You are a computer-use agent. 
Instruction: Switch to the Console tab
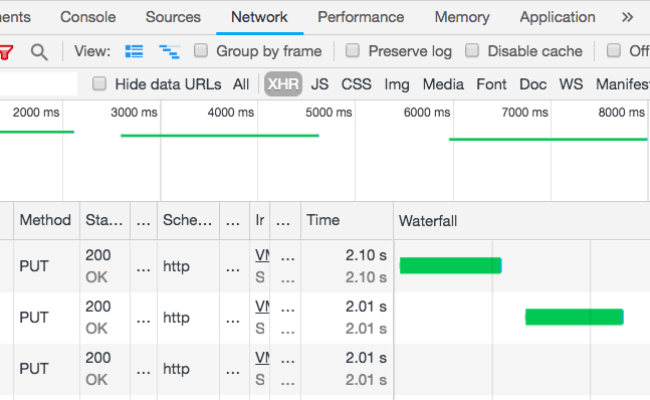click(88, 17)
